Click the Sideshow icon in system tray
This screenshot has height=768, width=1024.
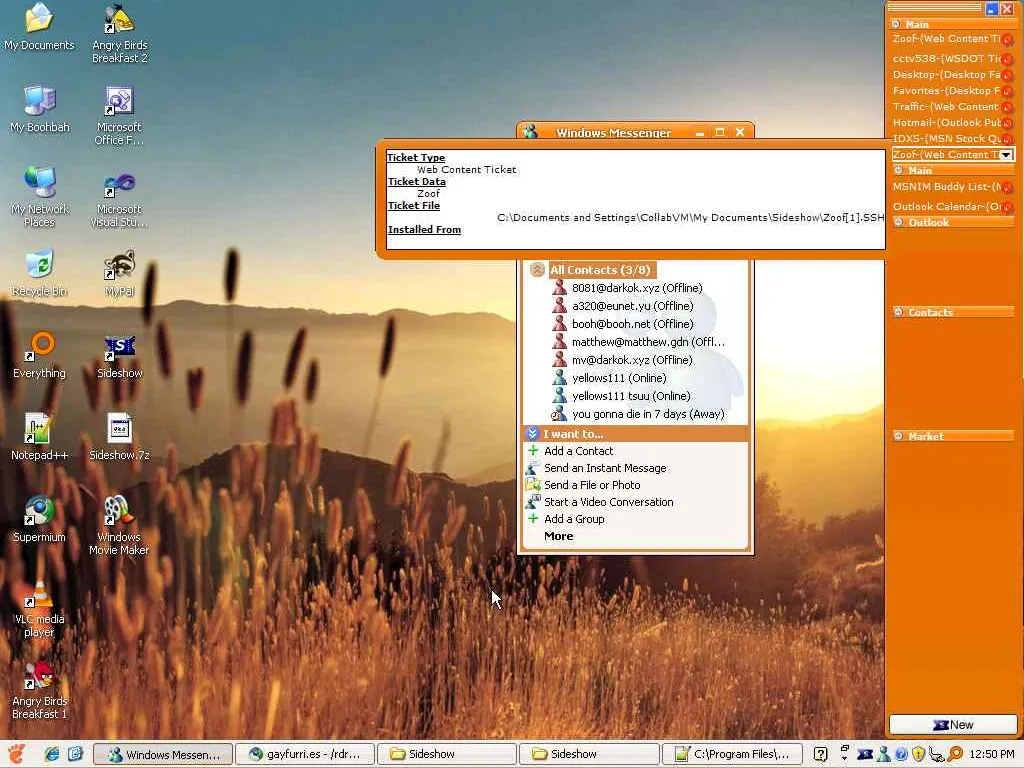[865, 754]
